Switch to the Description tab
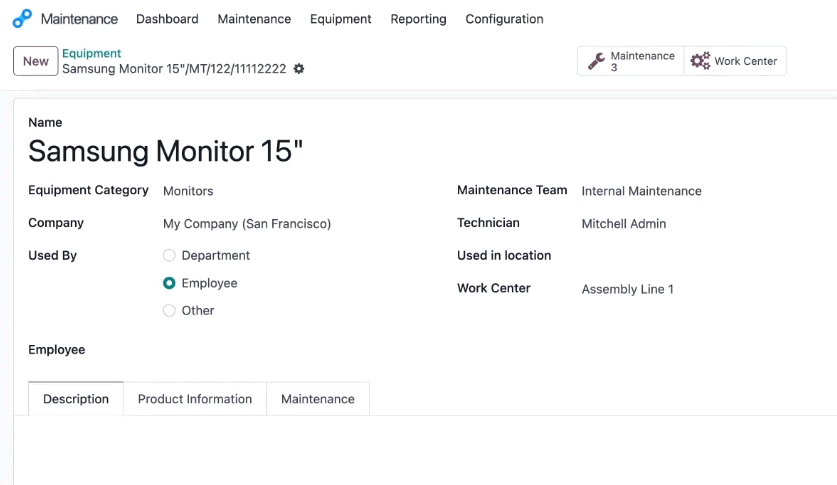The height and width of the screenshot is (485, 837). [x=76, y=399]
